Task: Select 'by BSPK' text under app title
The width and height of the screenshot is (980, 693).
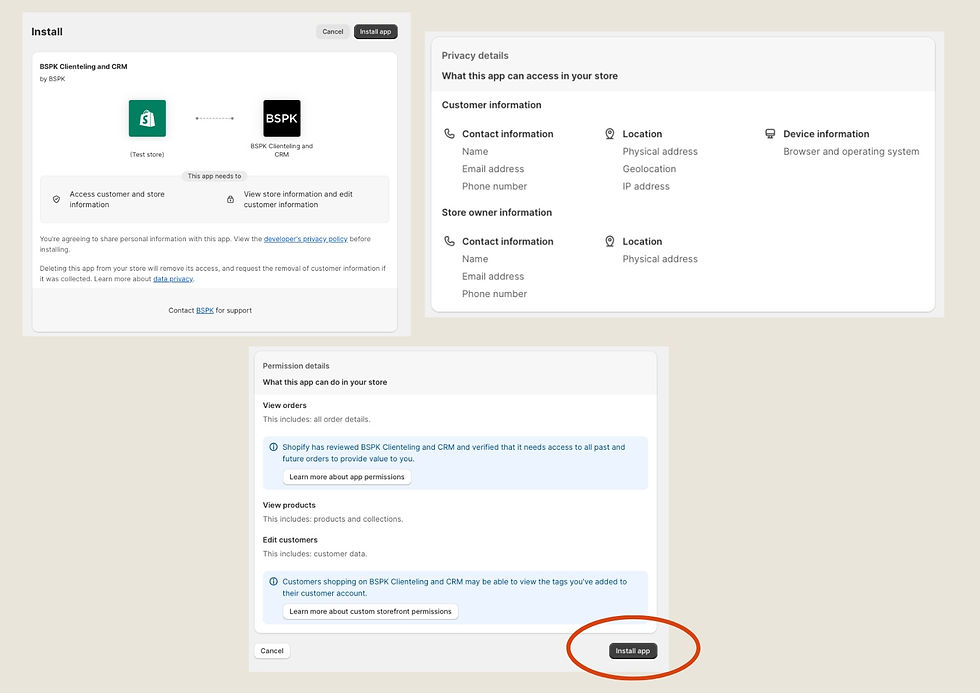Action: point(52,79)
